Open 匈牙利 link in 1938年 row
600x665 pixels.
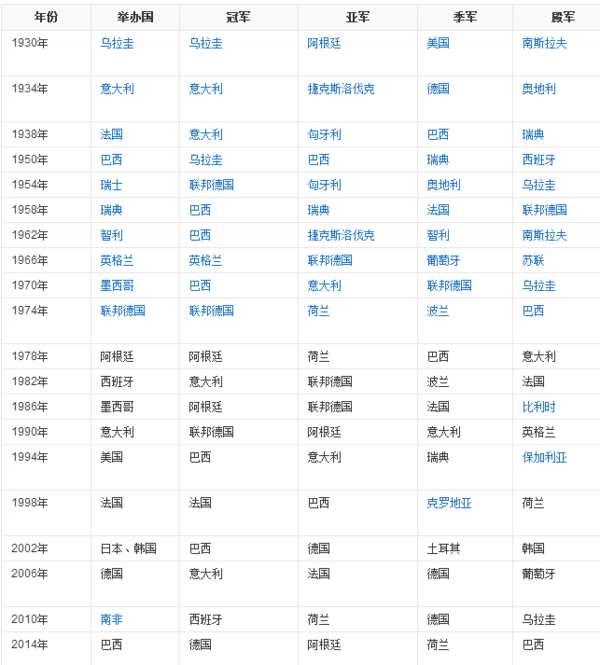324,135
